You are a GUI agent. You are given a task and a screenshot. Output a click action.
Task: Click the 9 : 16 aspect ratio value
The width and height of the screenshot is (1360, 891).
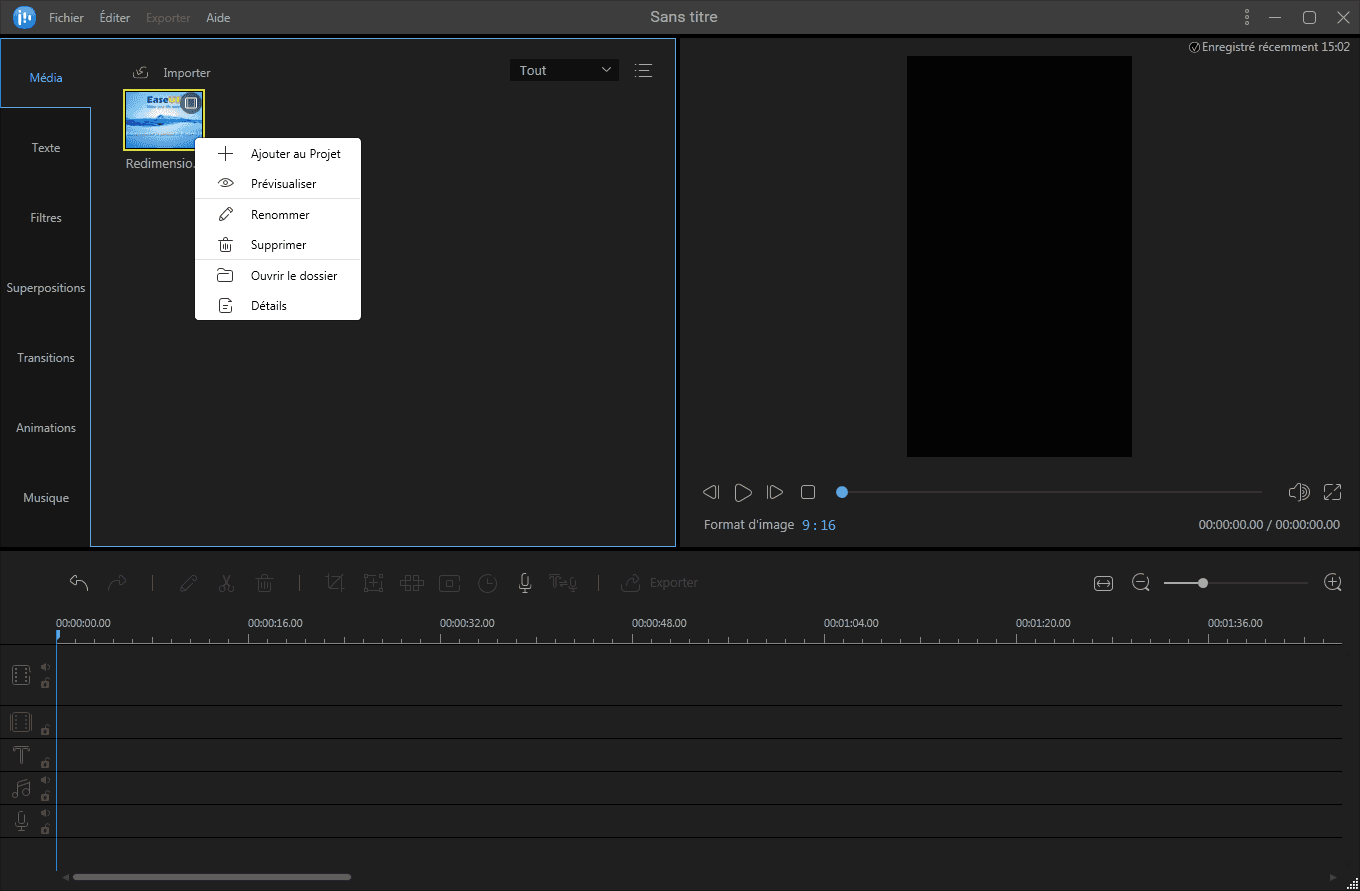(819, 525)
